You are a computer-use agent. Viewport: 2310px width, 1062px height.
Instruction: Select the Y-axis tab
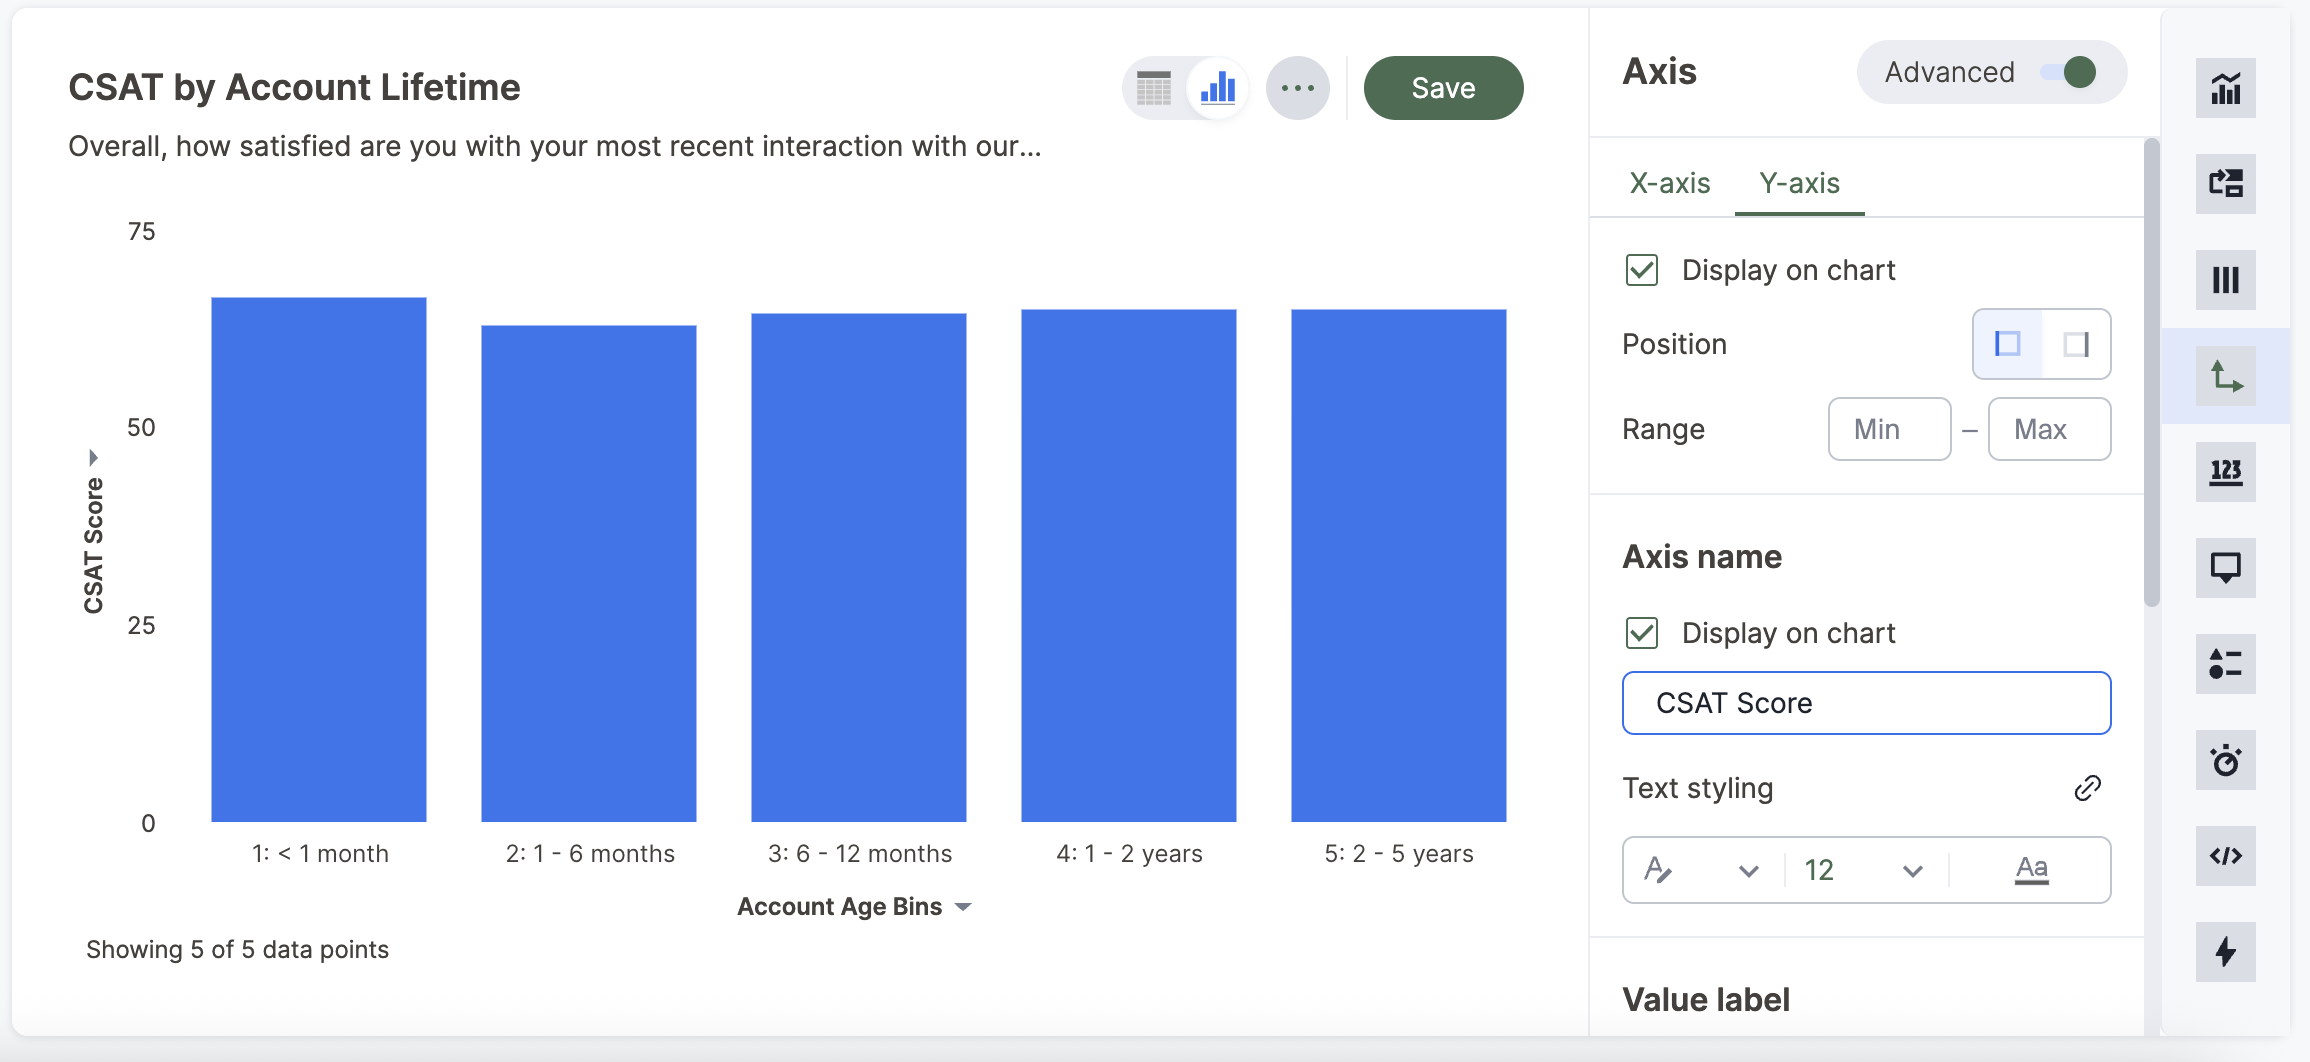1799,183
